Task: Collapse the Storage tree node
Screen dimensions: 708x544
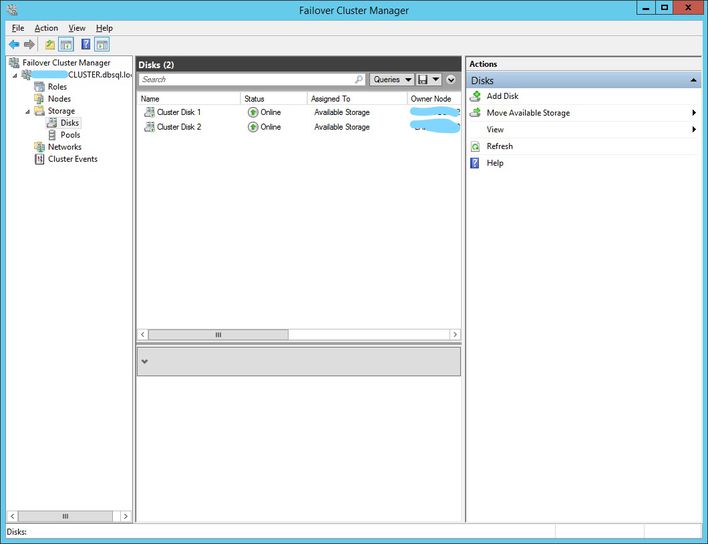Action: tap(28, 111)
